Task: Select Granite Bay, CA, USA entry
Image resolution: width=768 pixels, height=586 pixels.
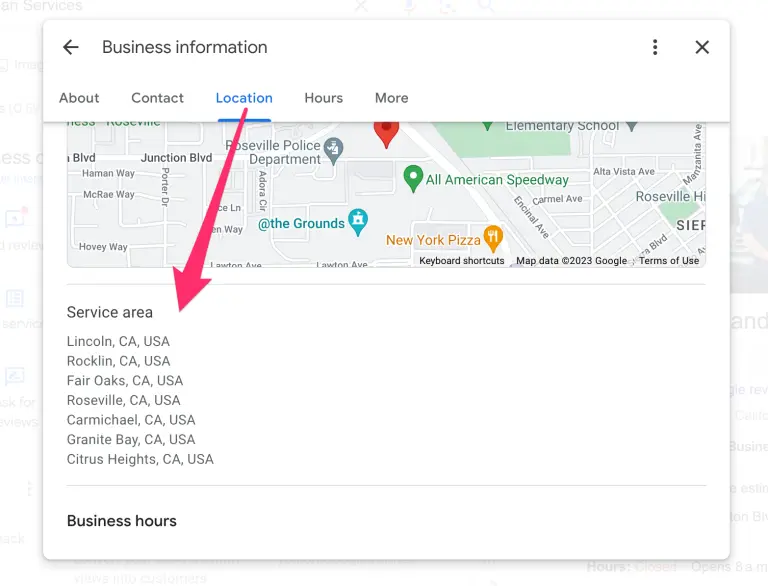Action: pyautogui.click(x=131, y=439)
